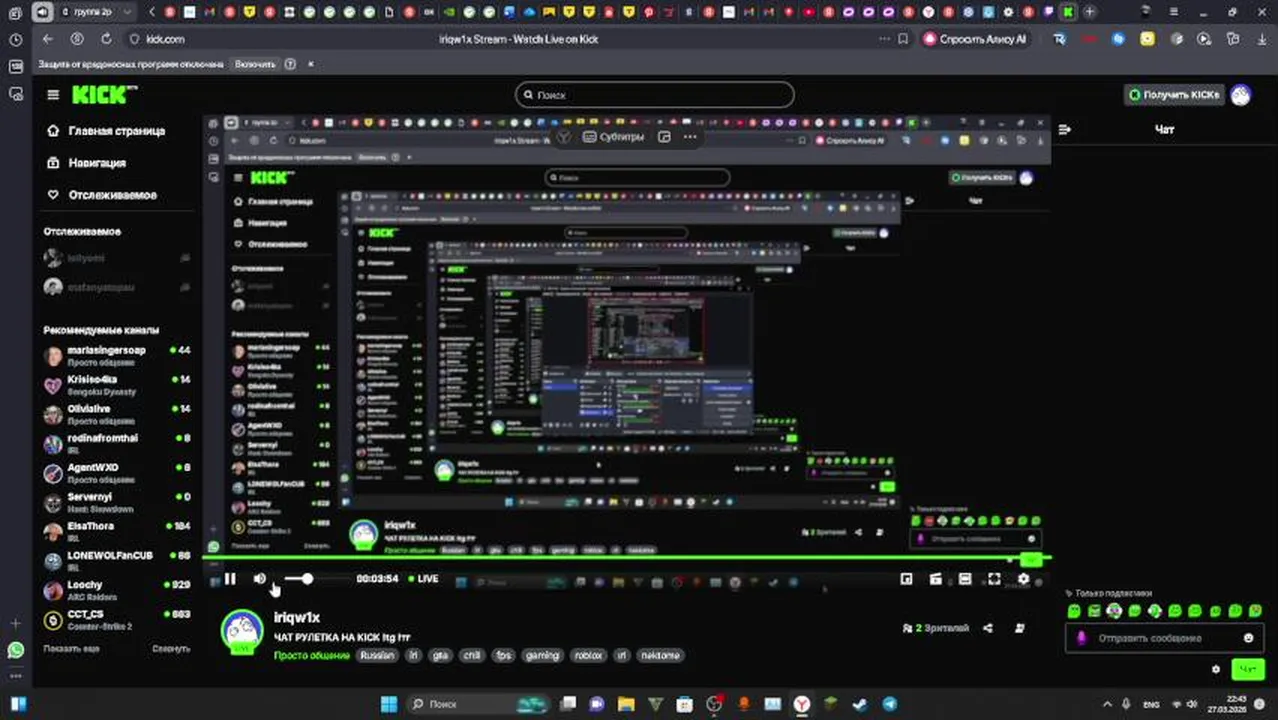Screen dimensions: 1278x720
Task: Open LONEWOLFanCUB channel
Action: click(117, 561)
